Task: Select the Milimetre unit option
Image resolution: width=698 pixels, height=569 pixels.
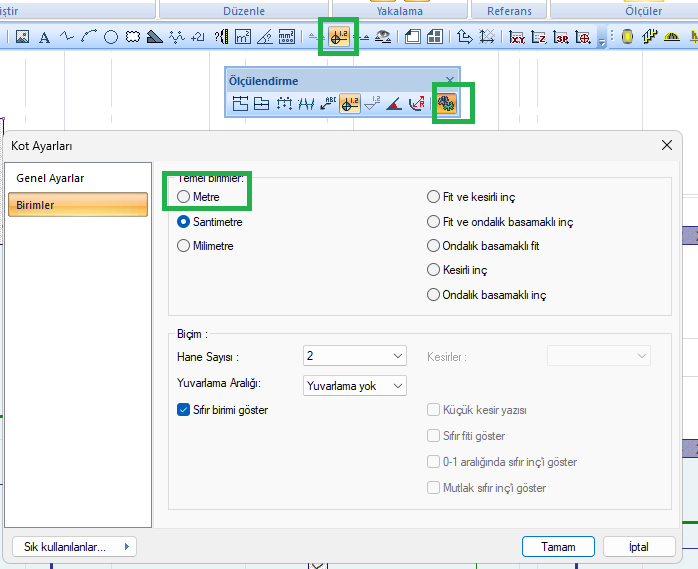Action: (x=184, y=246)
